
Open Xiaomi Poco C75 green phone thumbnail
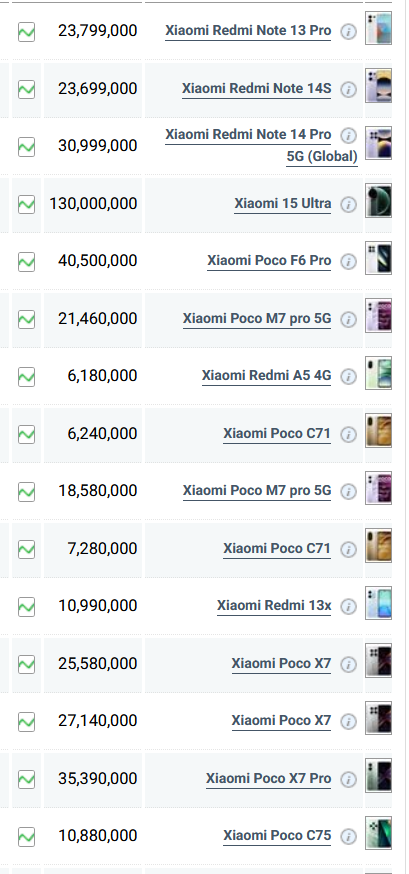point(378,833)
